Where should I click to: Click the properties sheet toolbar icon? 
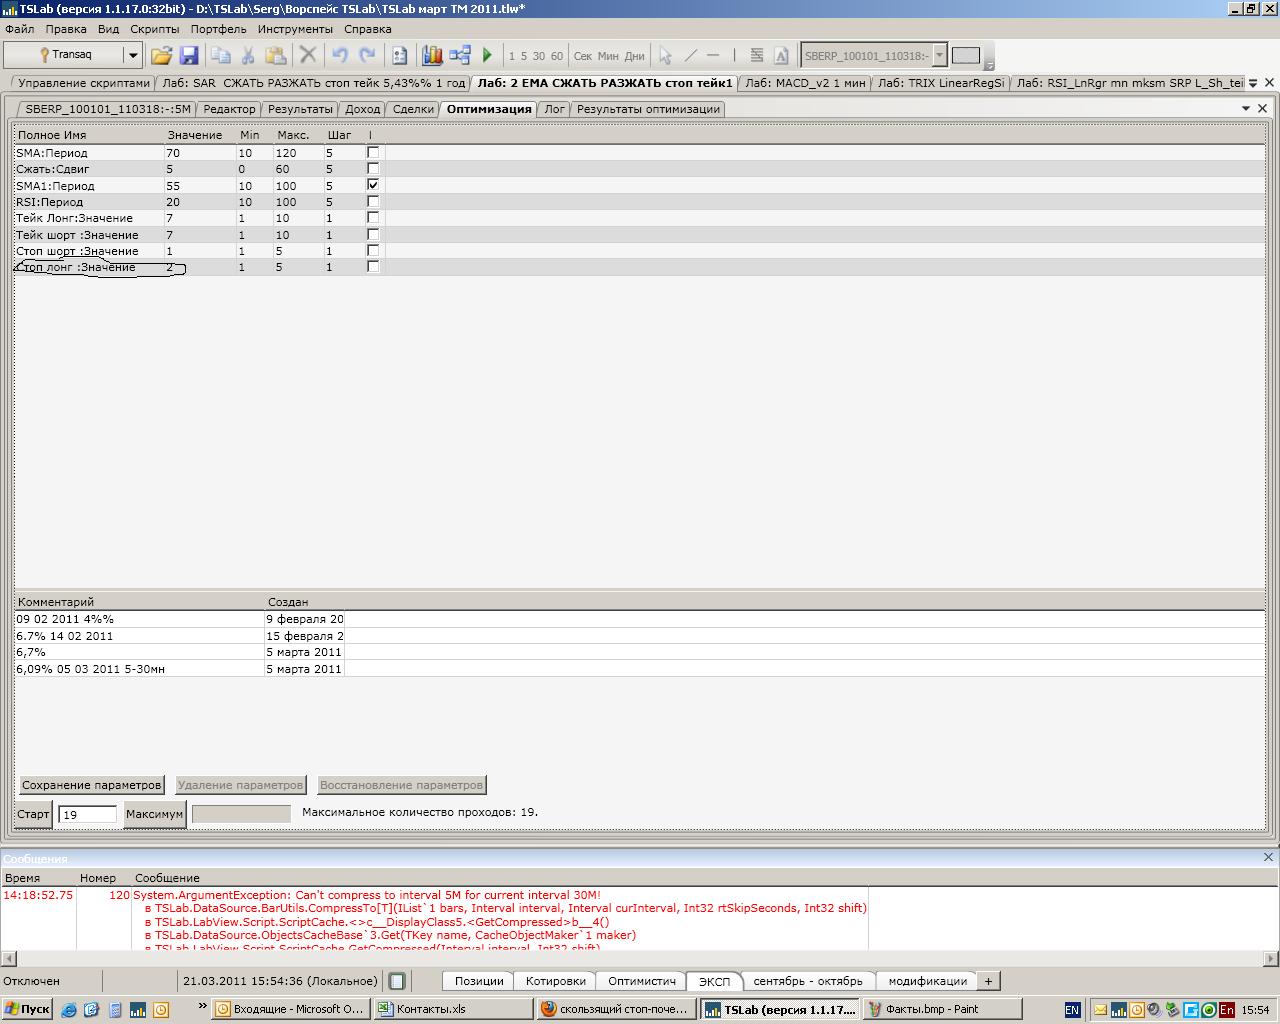[x=399, y=56]
